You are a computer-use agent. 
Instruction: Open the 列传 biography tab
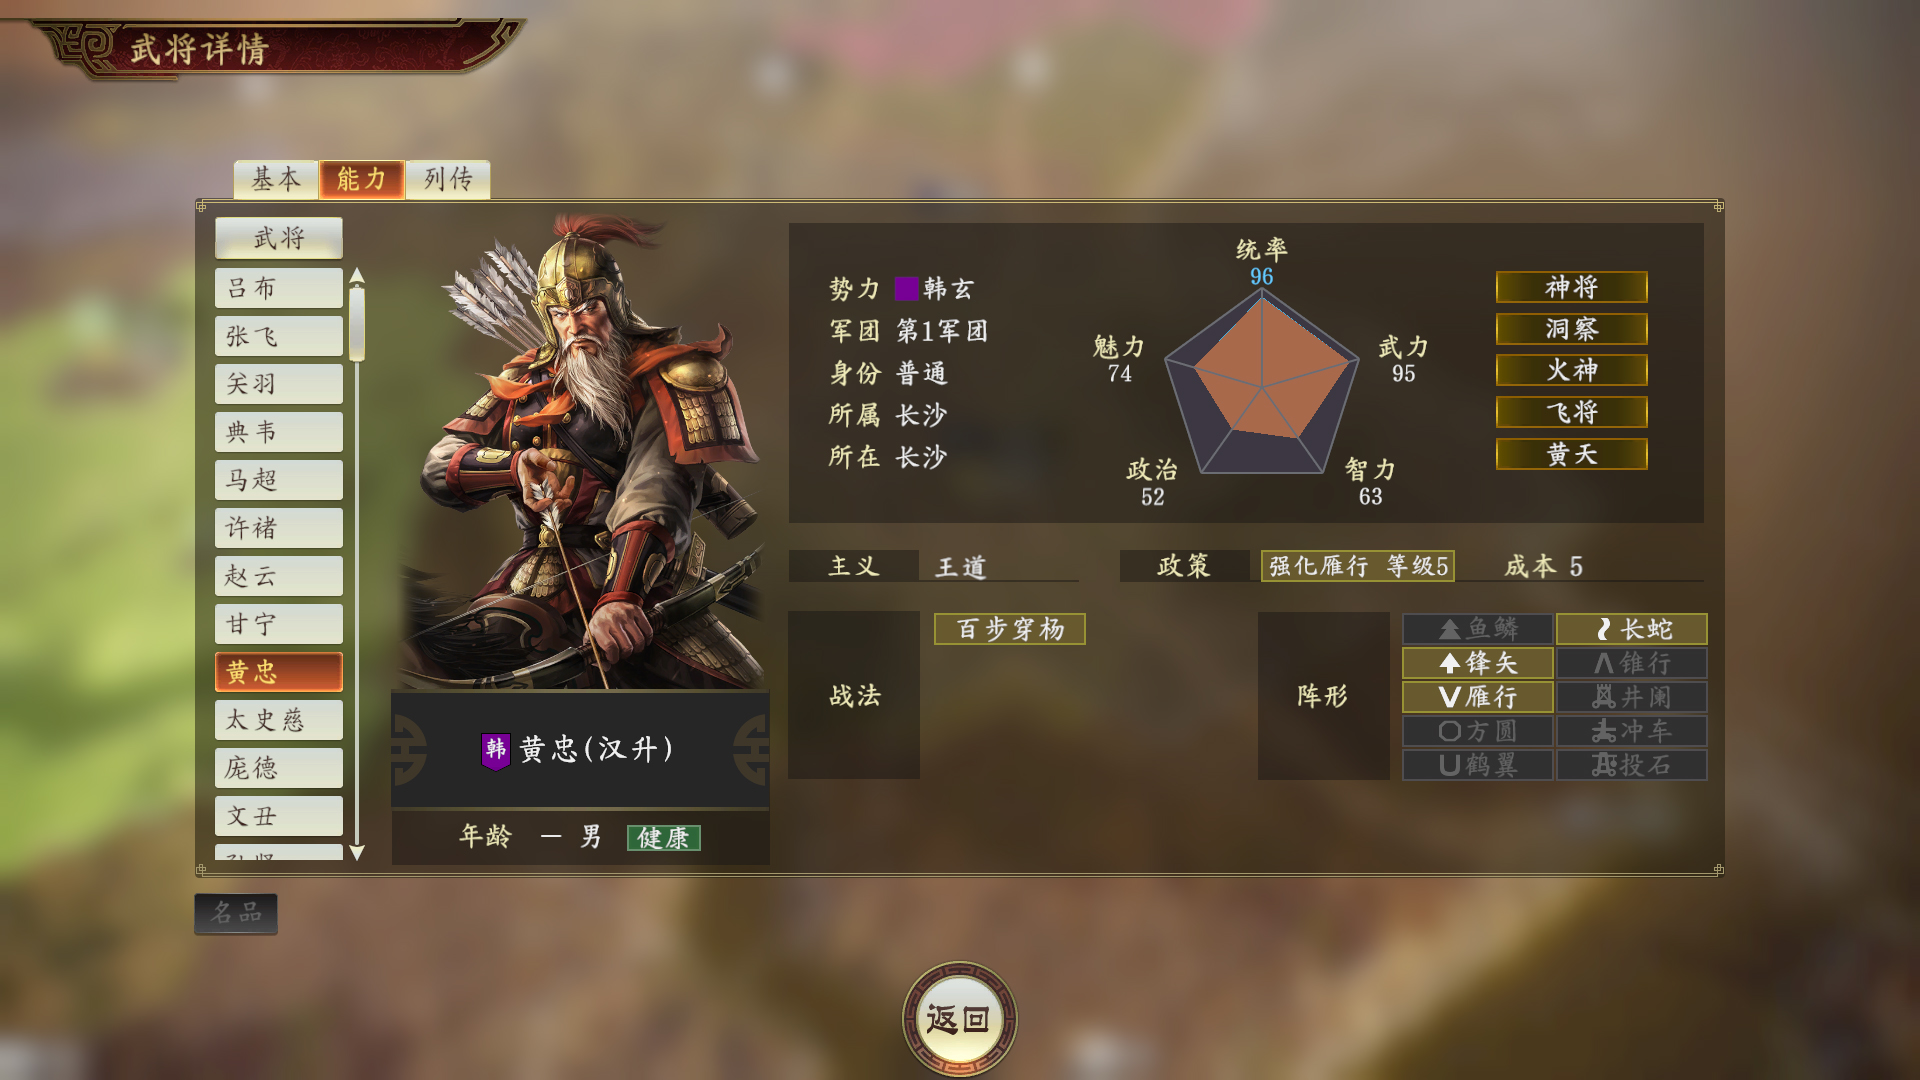coord(448,179)
